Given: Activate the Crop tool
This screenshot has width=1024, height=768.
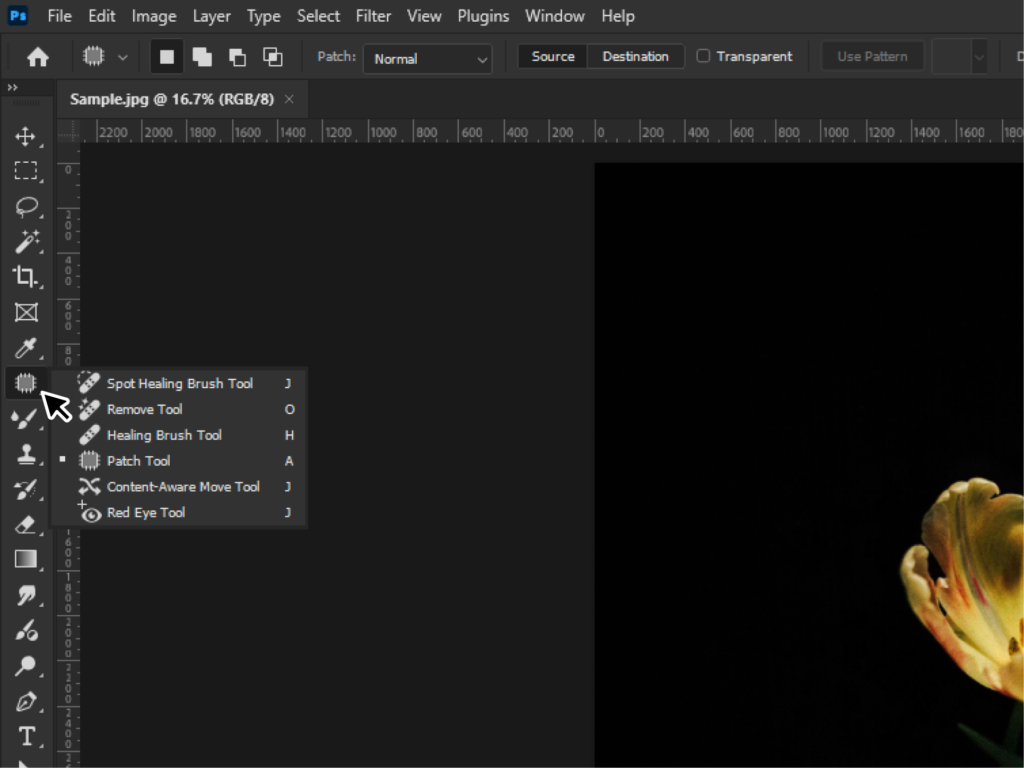Looking at the screenshot, I should (x=27, y=277).
